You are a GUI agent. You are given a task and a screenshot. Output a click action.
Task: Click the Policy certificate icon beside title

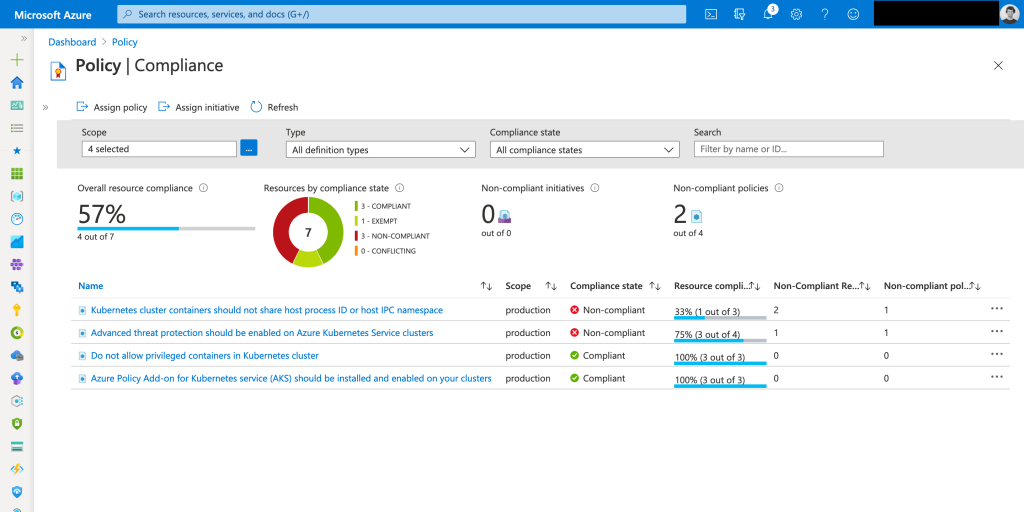coord(59,70)
